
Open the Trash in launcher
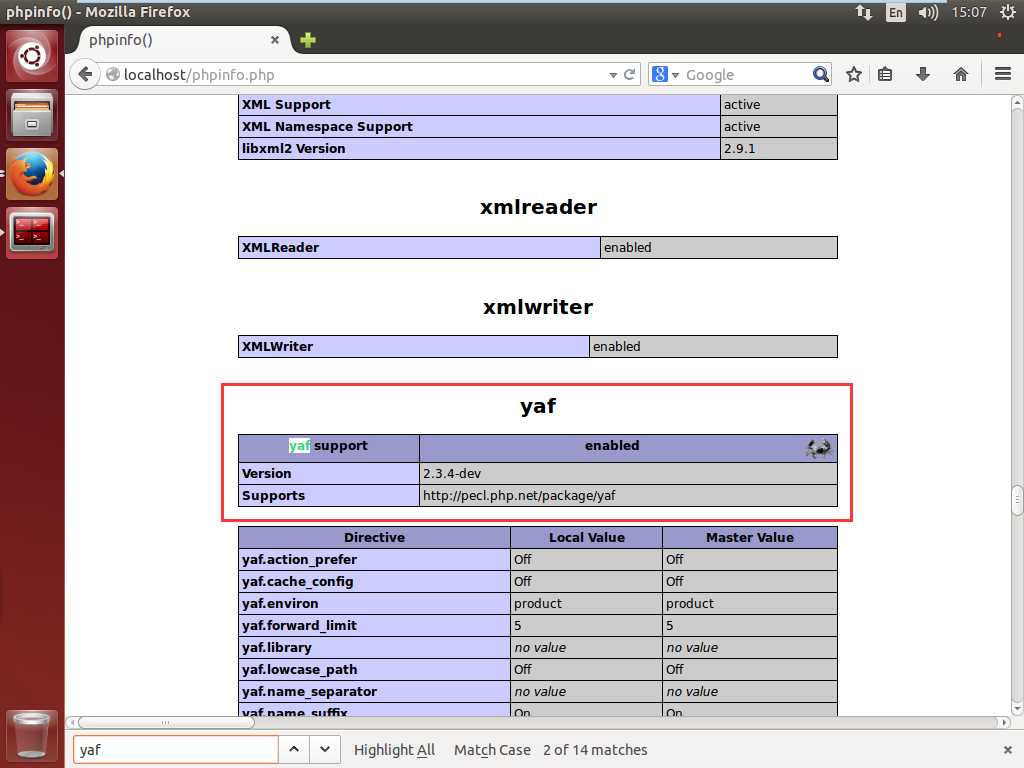(31, 735)
